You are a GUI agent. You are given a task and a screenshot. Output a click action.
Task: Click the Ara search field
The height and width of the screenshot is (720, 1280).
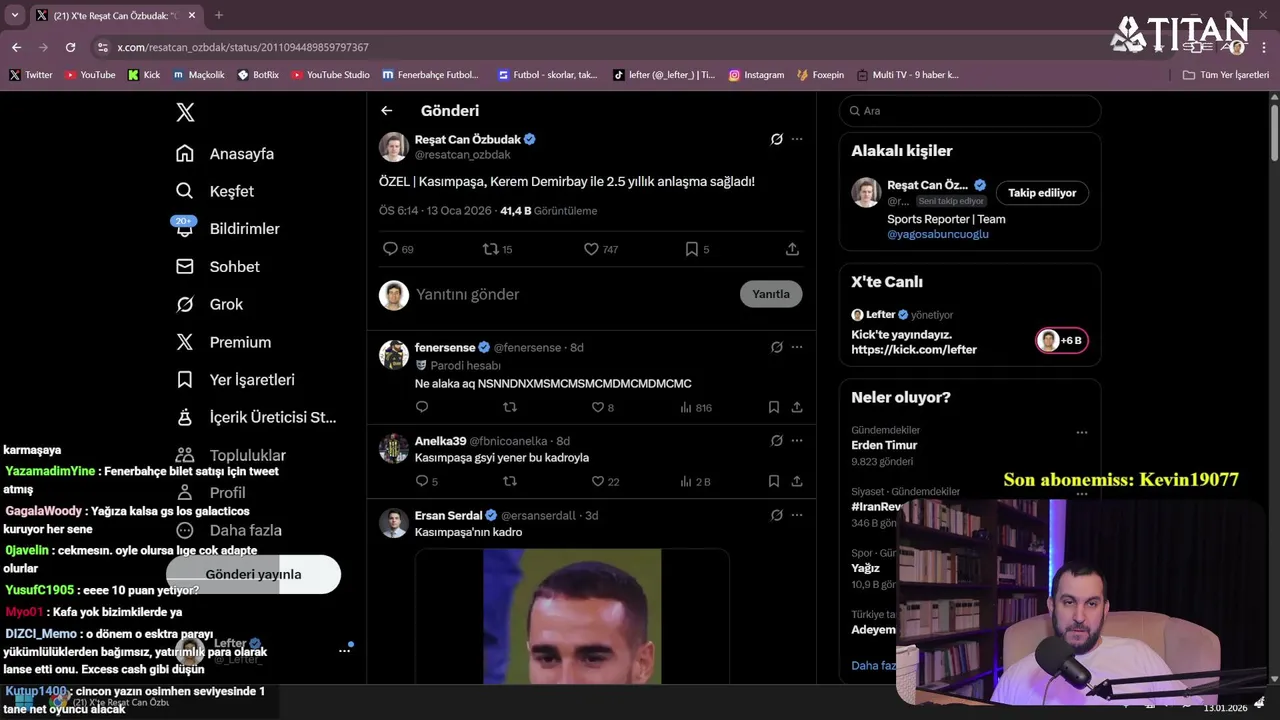[x=970, y=111]
